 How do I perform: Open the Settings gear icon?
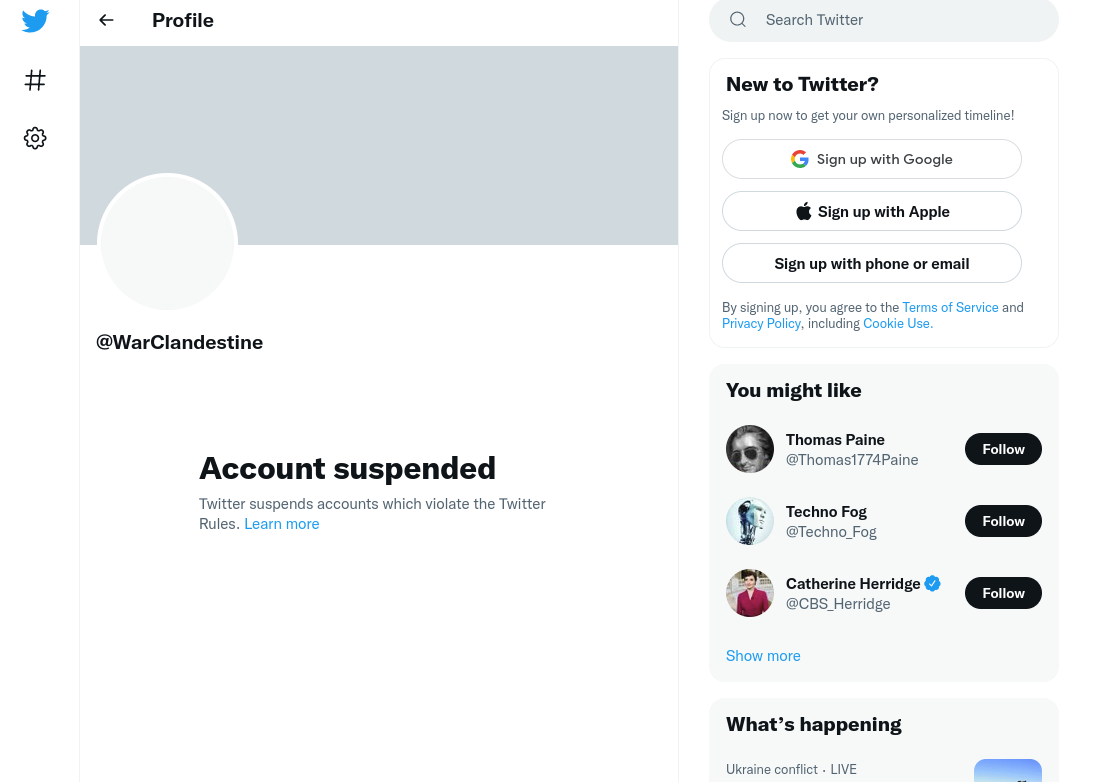35,138
